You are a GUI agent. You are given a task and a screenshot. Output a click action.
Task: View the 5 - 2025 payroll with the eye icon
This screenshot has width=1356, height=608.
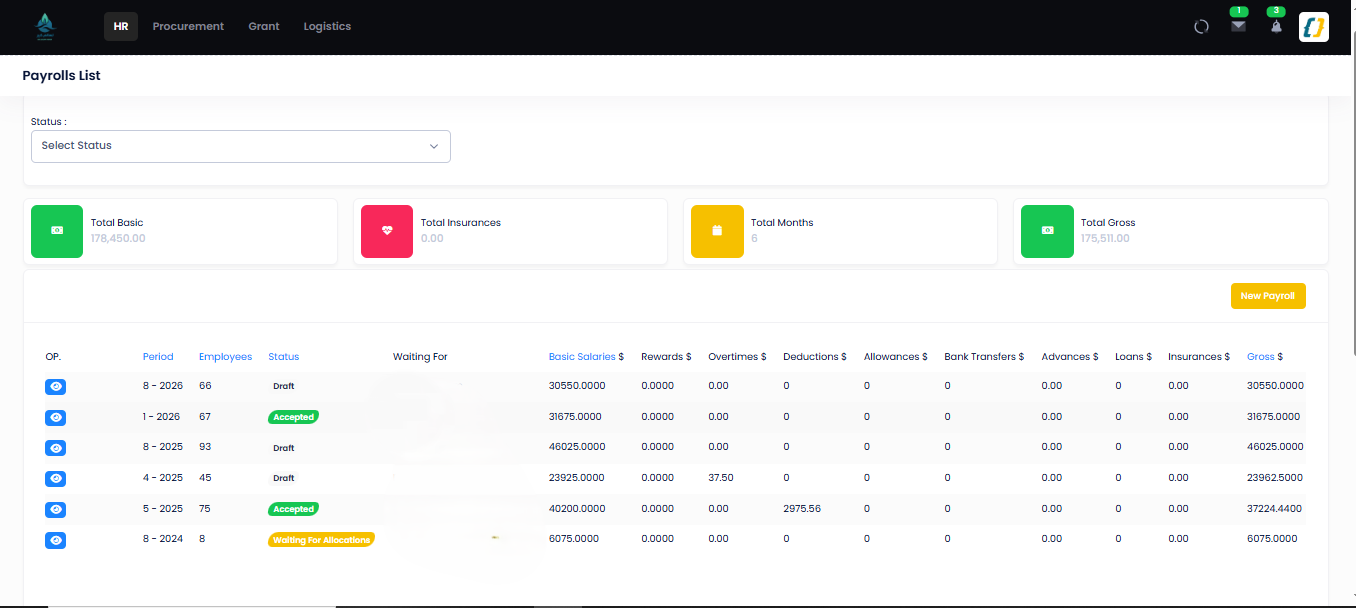click(x=56, y=509)
